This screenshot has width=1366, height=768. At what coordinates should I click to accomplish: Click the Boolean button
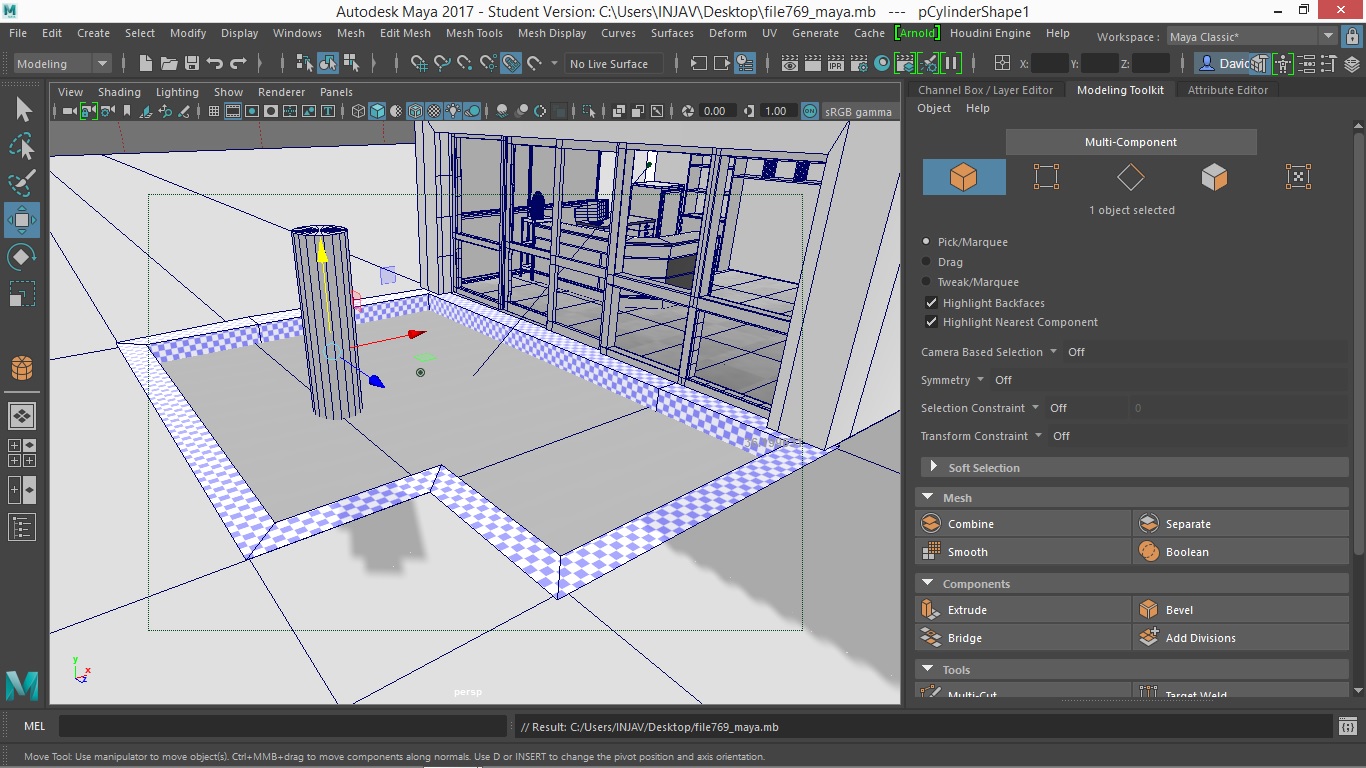pyautogui.click(x=1241, y=552)
